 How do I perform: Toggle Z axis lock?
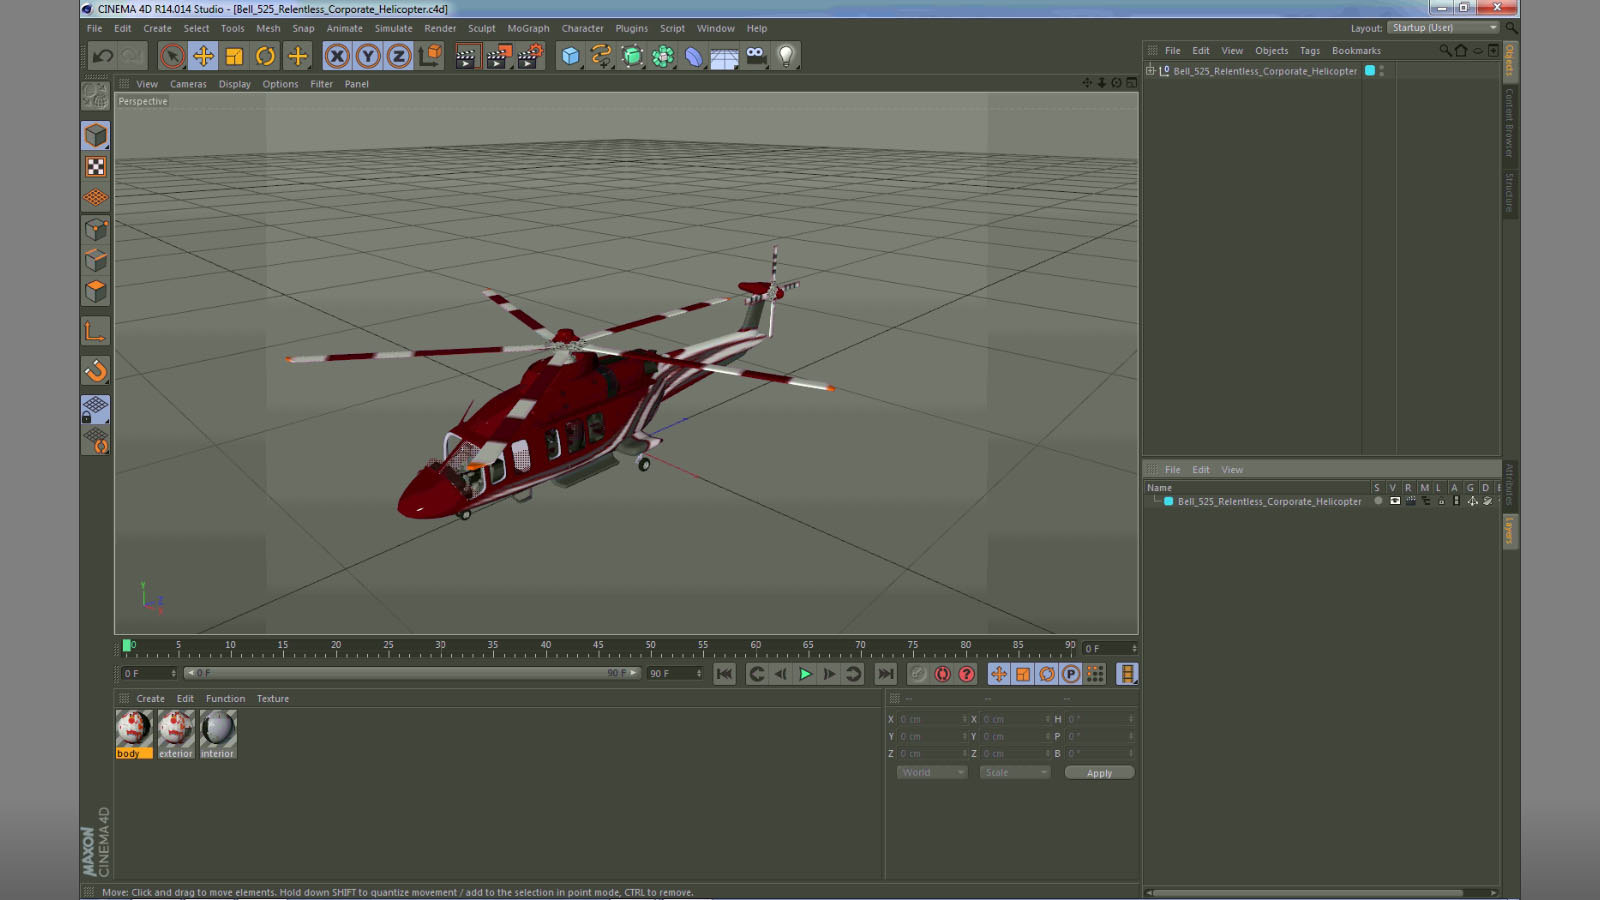click(399, 56)
